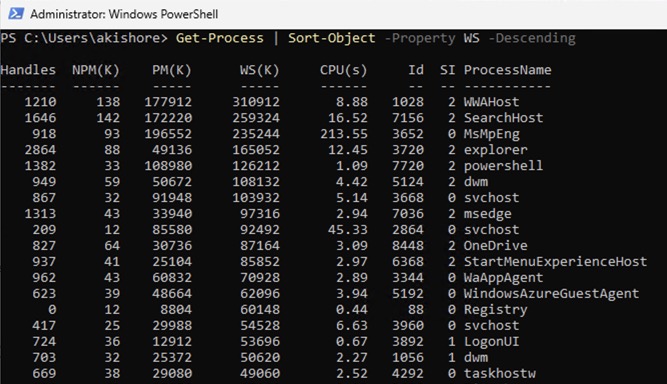Click the WS value 259324

tap(256, 118)
